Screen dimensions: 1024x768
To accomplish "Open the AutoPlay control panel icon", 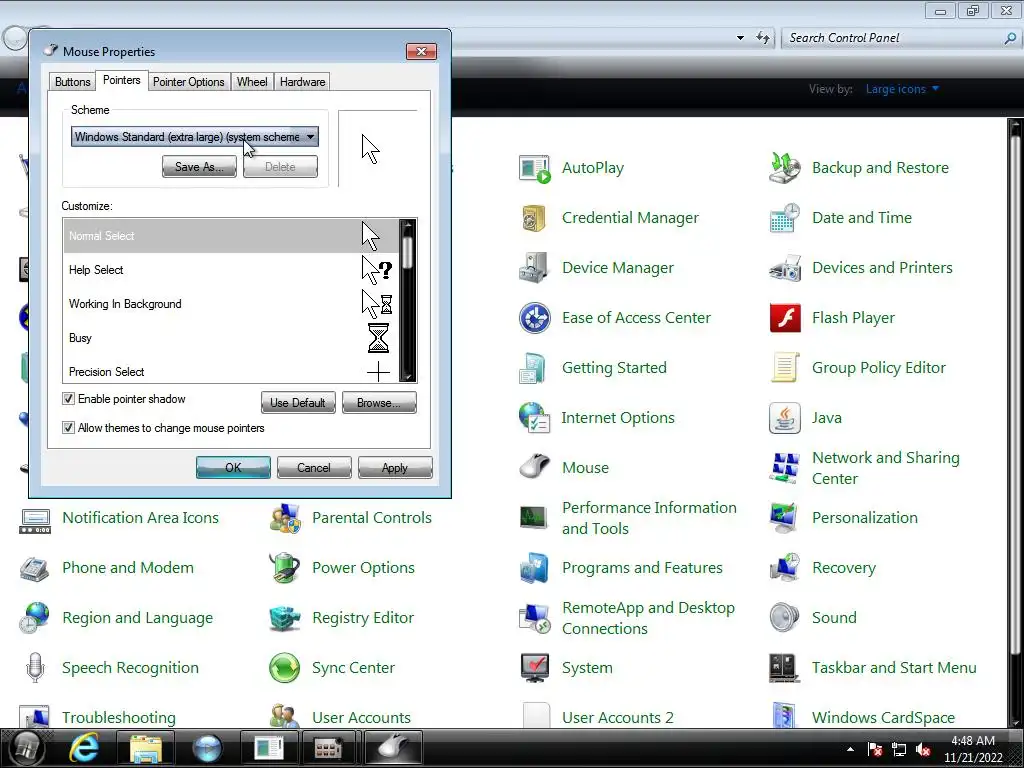I will (534, 168).
